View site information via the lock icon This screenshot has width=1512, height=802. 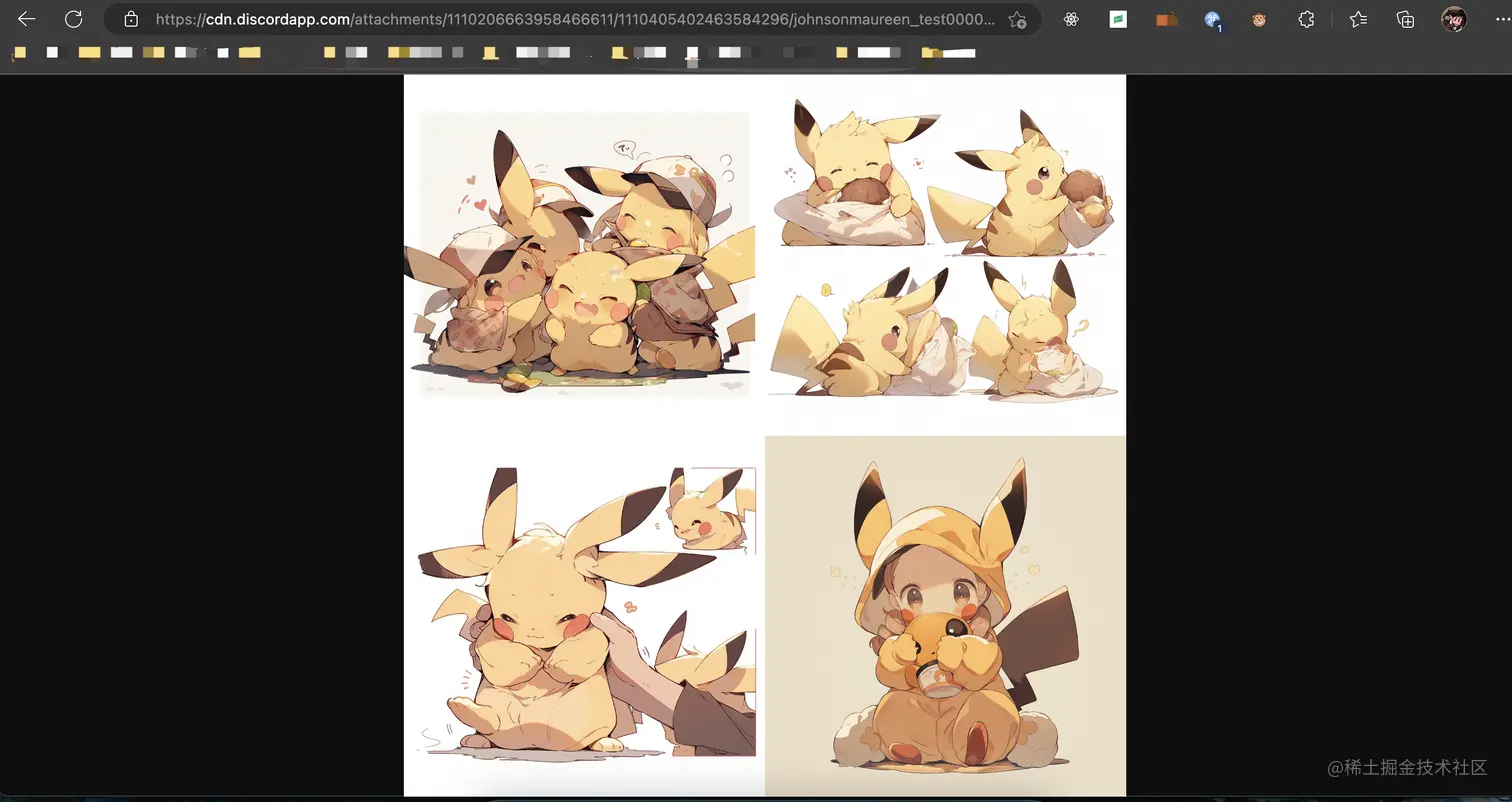131,19
